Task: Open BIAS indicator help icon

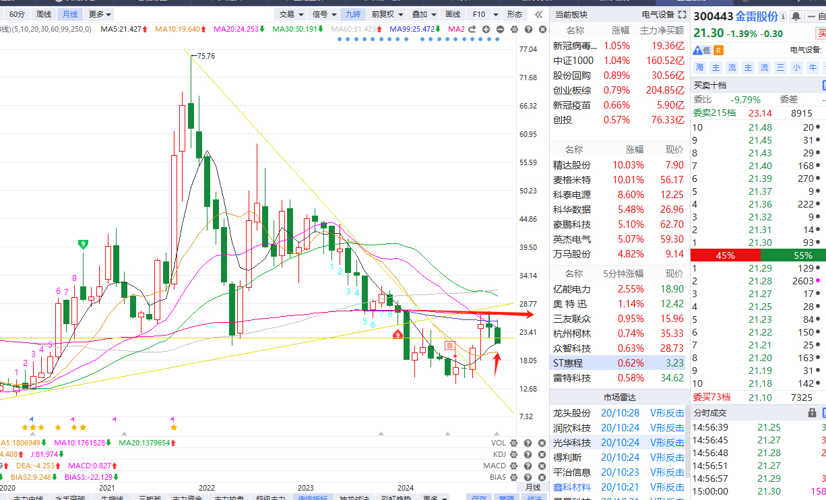Action: click(x=528, y=477)
